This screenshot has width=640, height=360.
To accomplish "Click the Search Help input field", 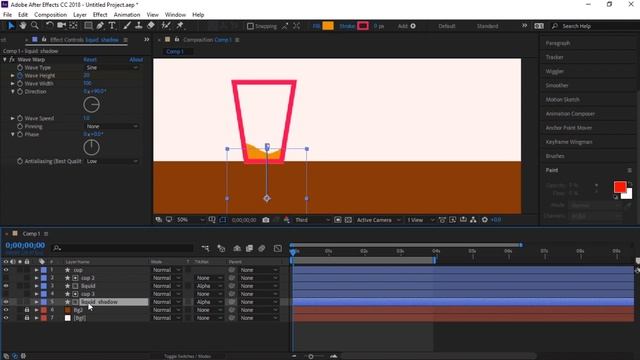I will pos(594,26).
